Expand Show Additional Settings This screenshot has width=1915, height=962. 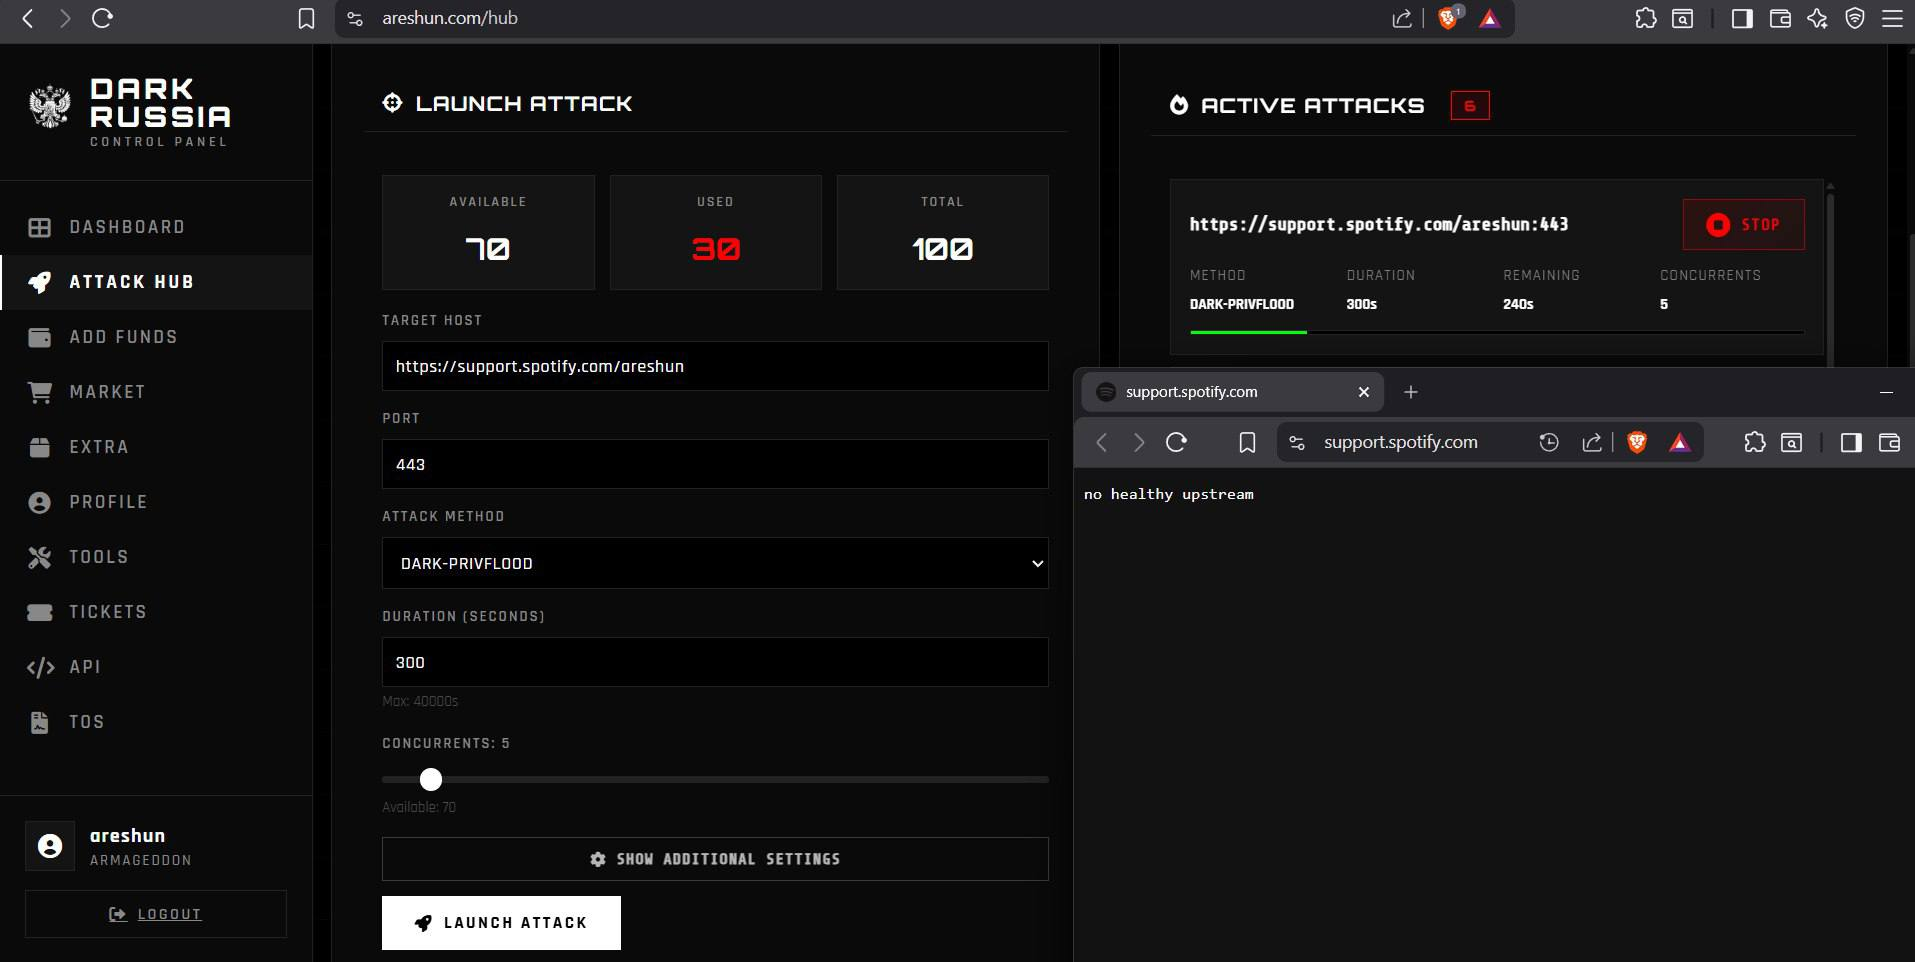click(x=715, y=859)
